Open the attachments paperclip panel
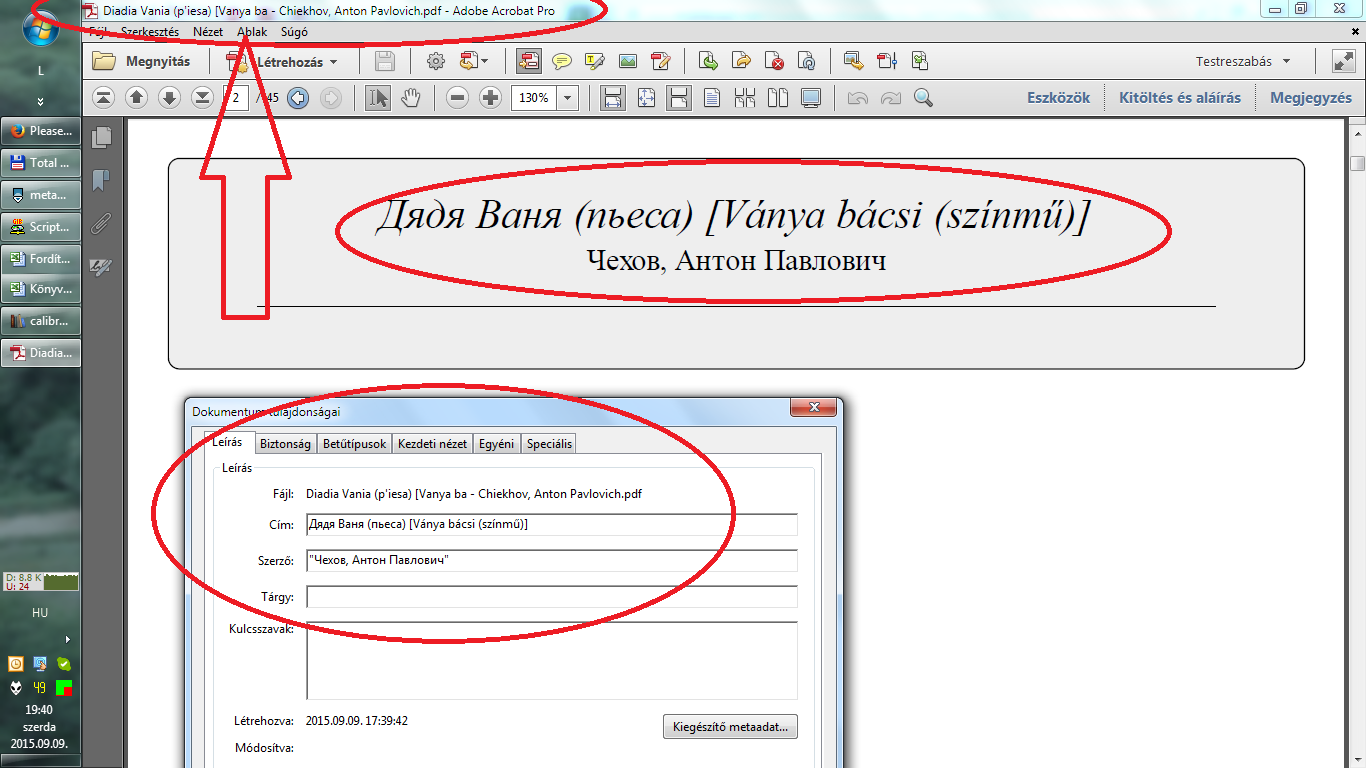1366x768 pixels. click(x=101, y=223)
